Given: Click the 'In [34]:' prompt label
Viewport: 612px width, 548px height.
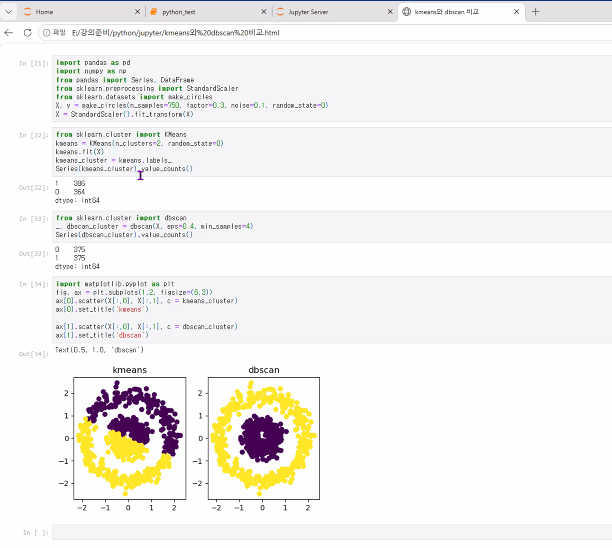Looking at the screenshot, I should point(34,284).
